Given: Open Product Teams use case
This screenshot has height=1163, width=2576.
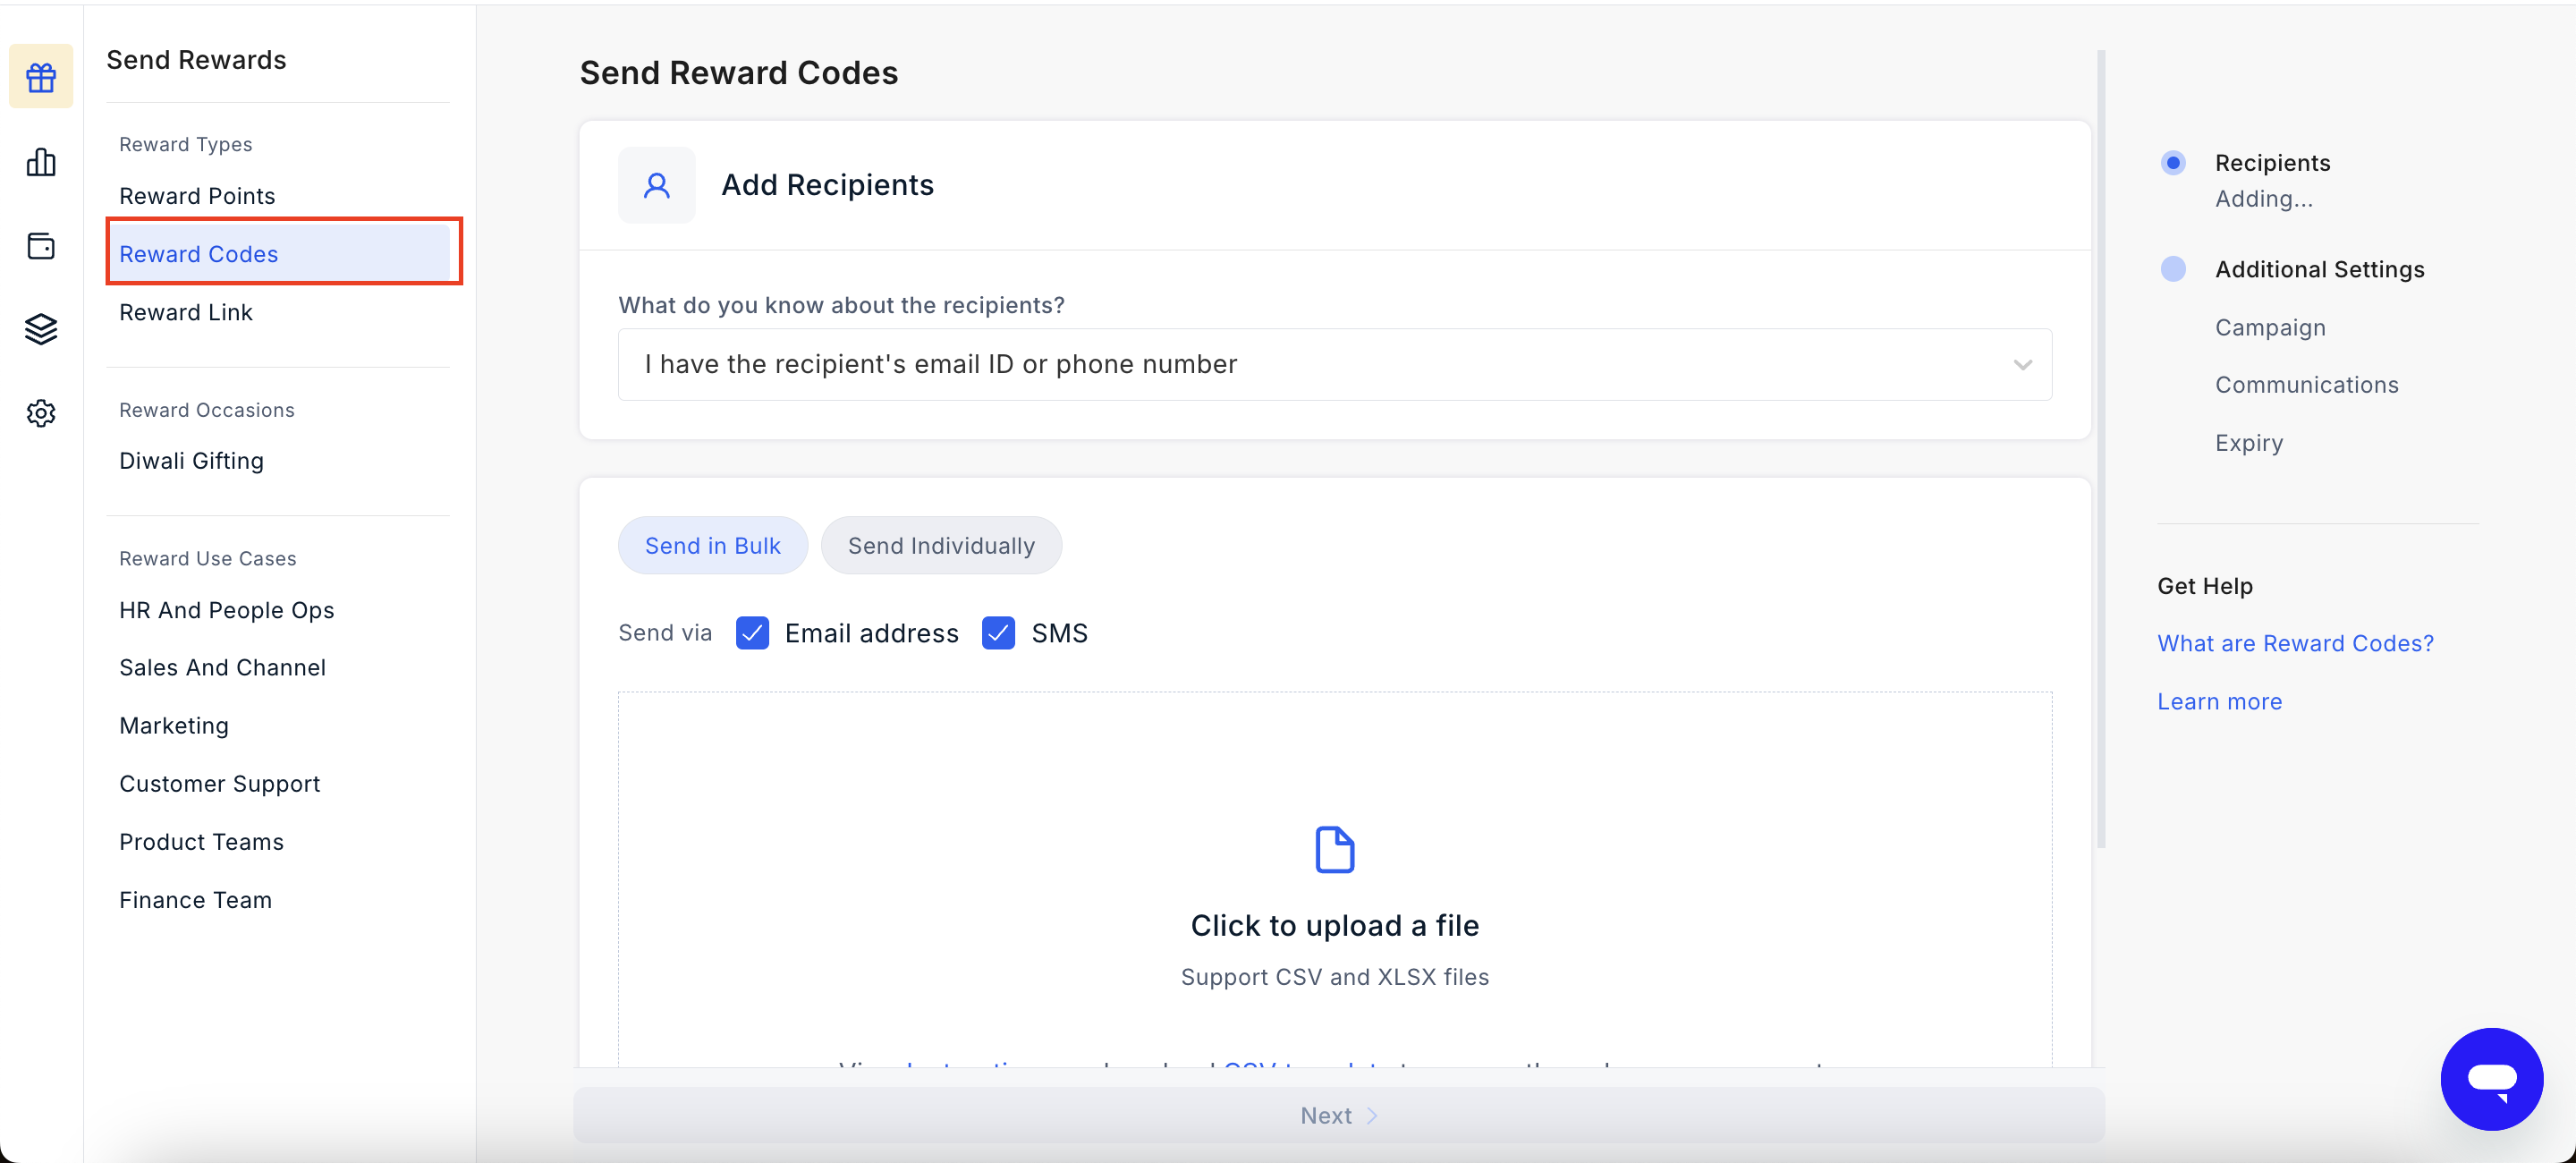Looking at the screenshot, I should [x=201, y=842].
